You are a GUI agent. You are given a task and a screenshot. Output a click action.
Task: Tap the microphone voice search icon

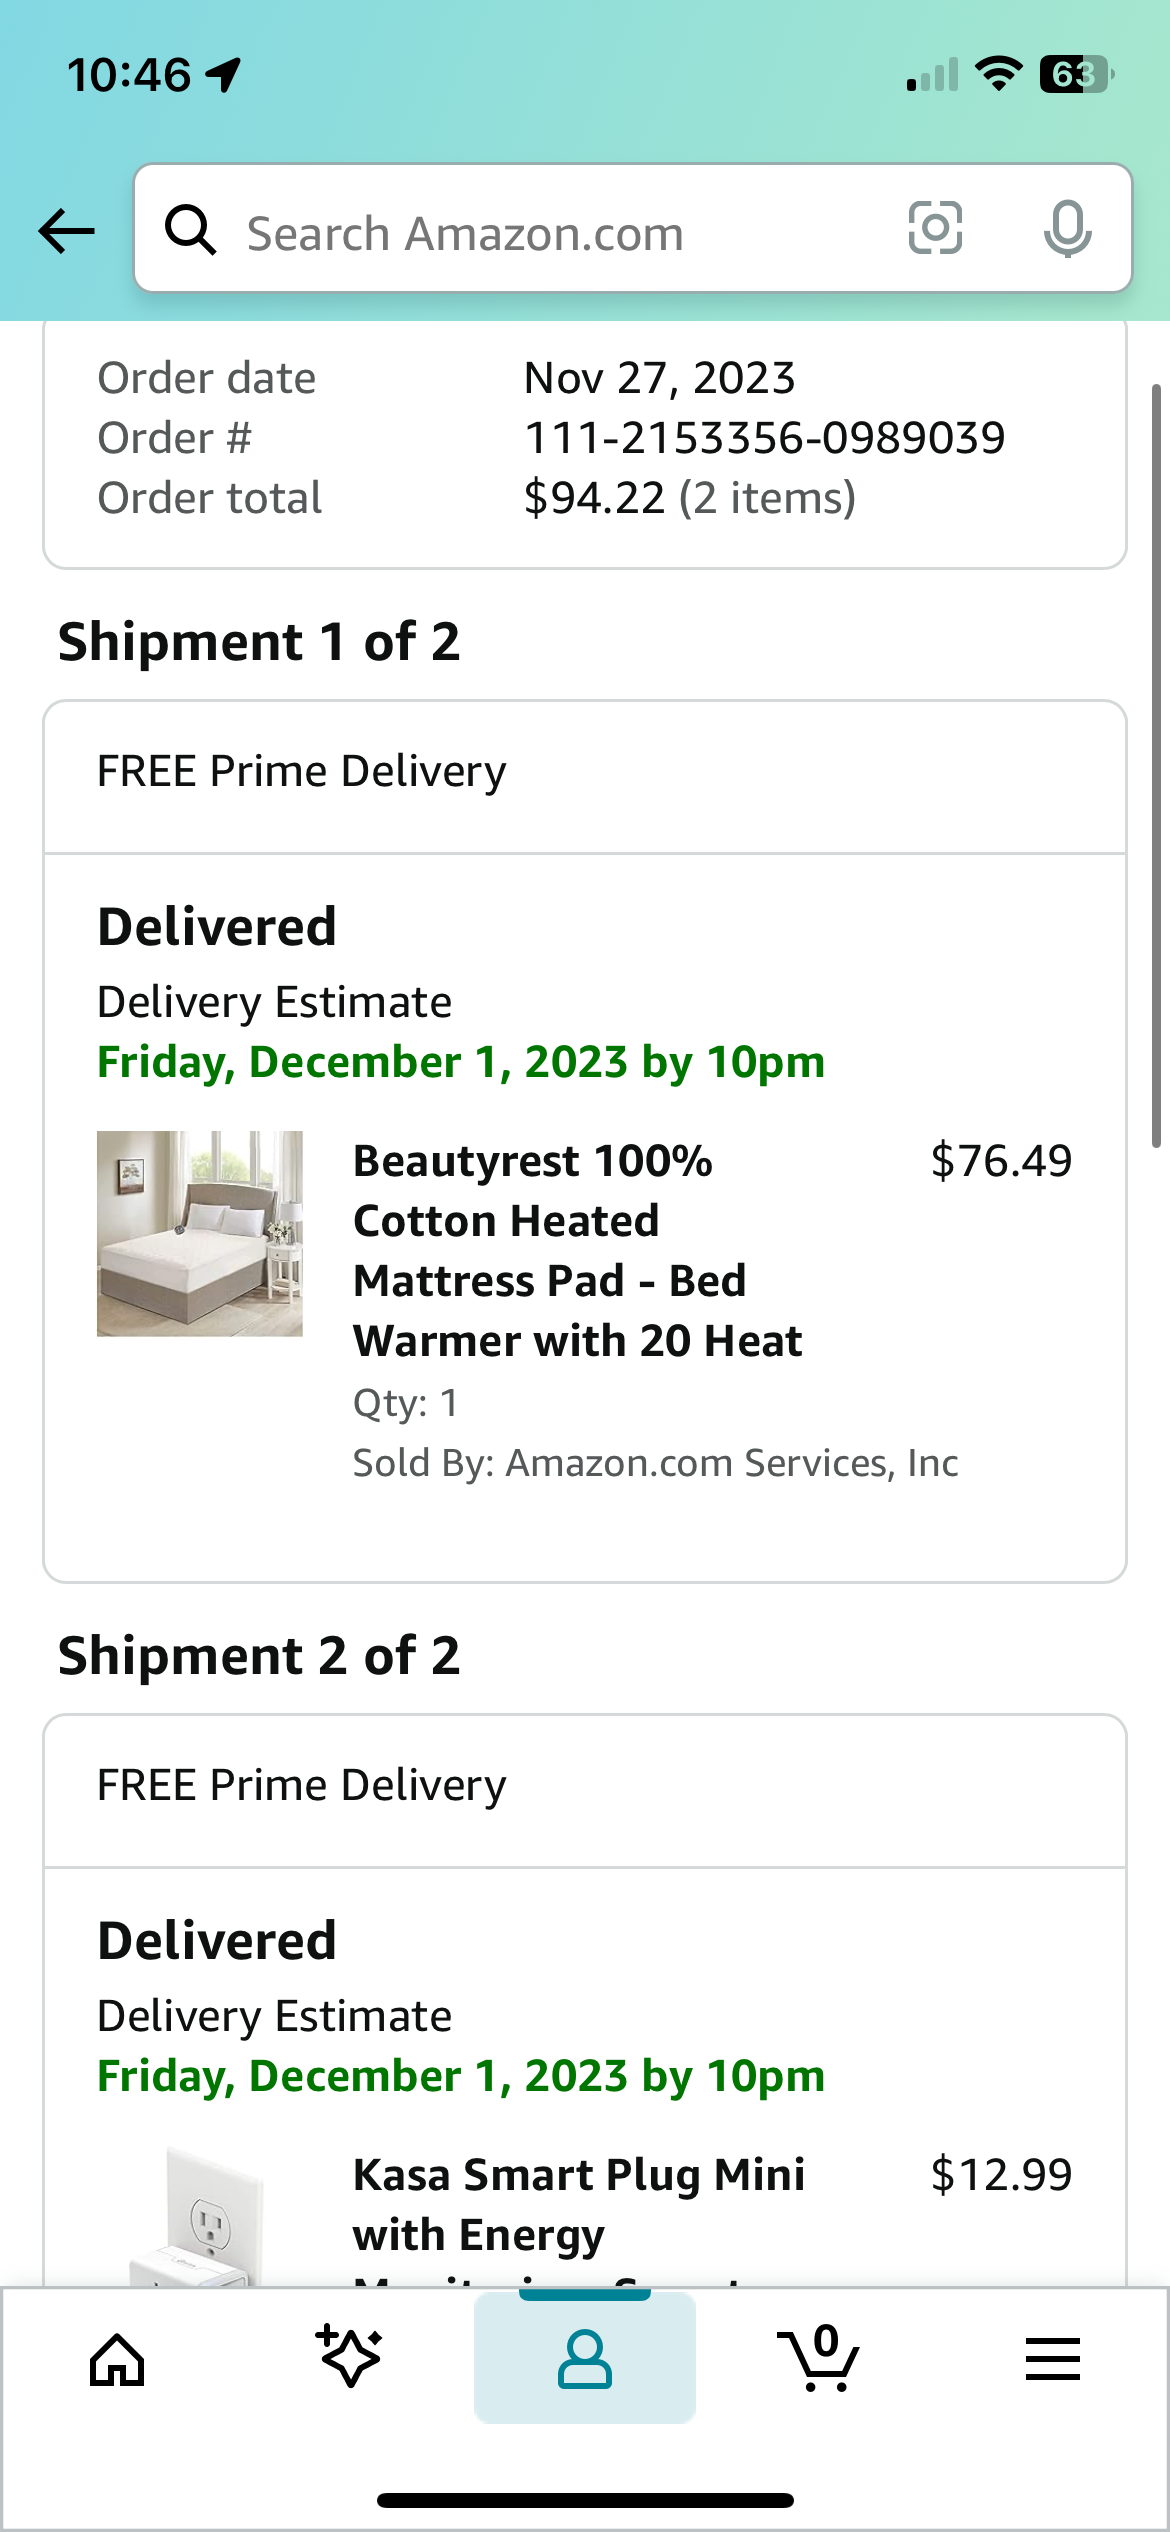(1067, 229)
